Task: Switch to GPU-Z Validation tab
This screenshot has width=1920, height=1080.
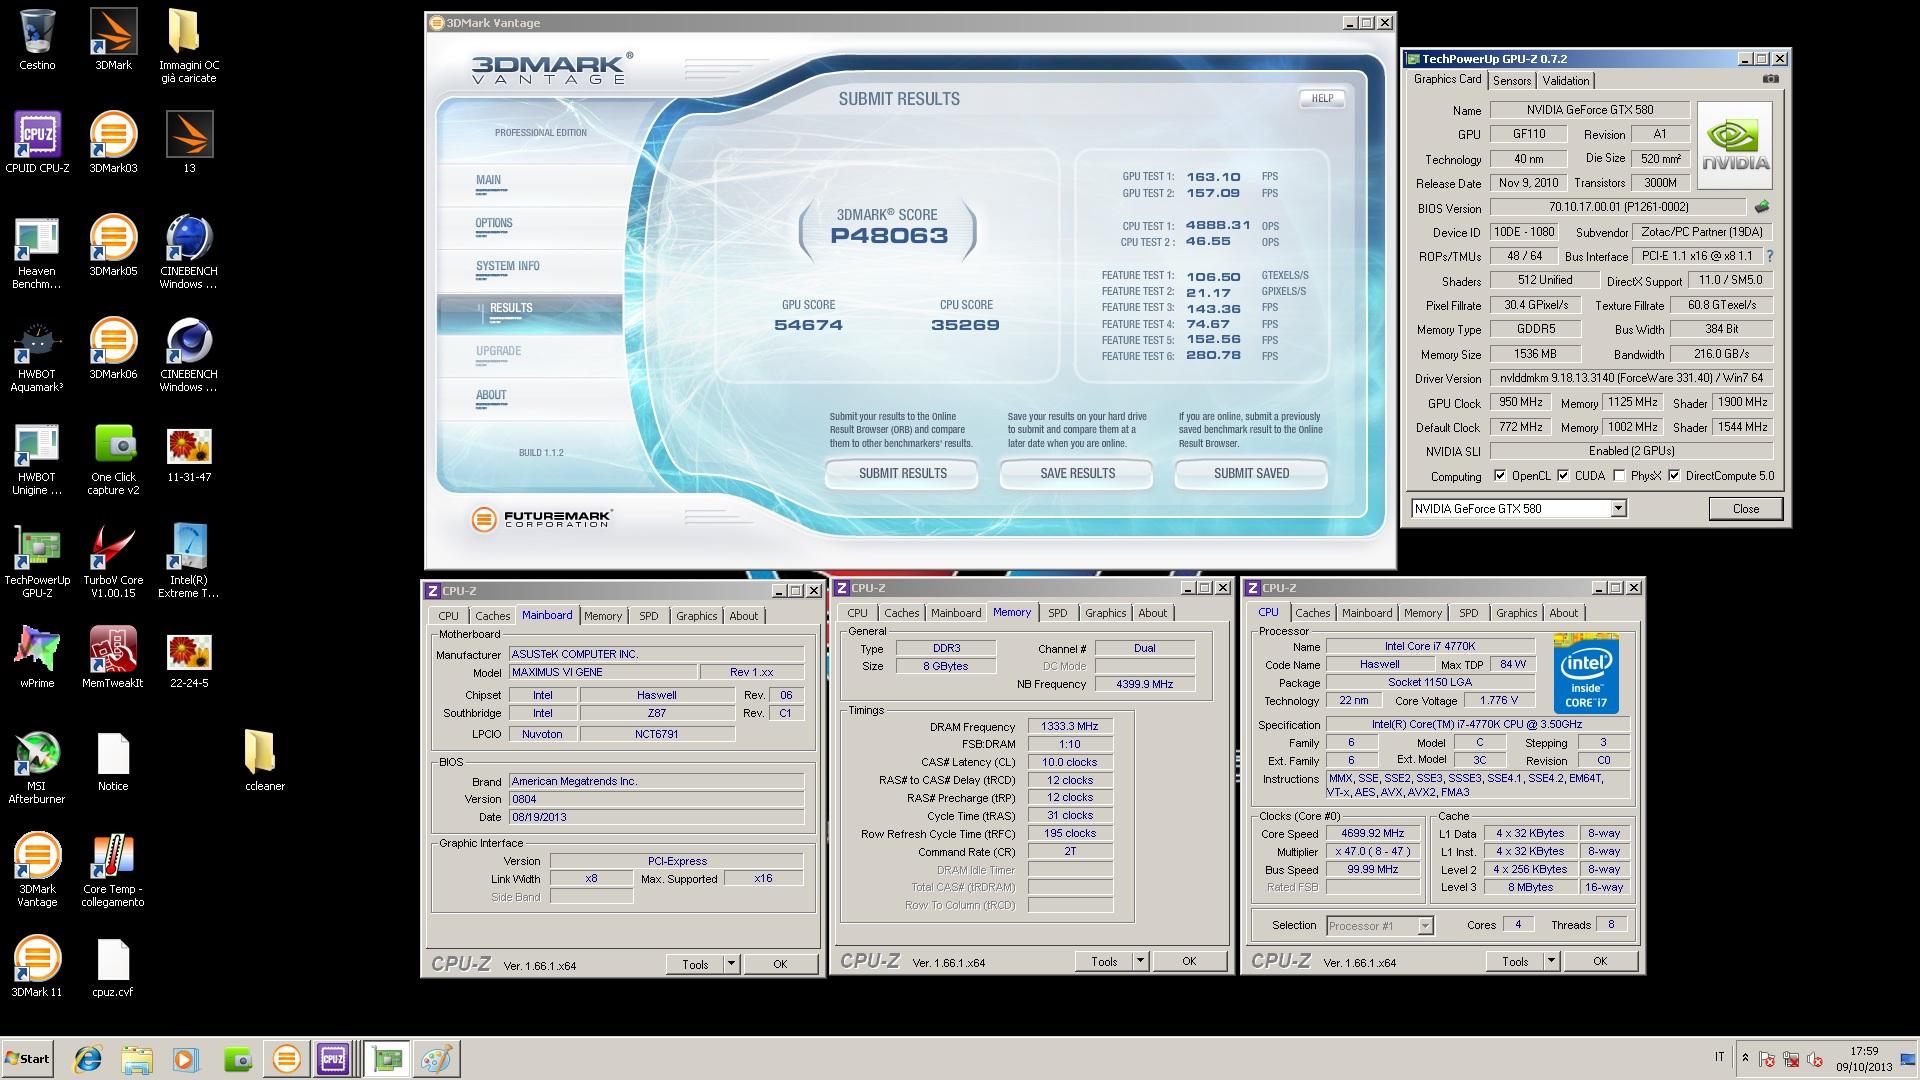Action: [1565, 81]
